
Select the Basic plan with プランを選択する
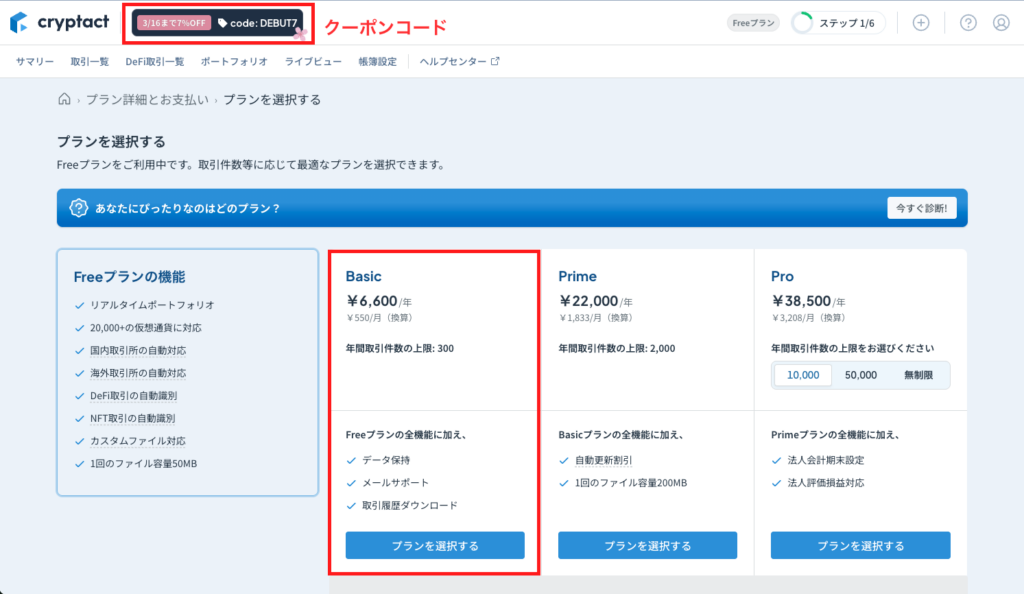434,545
